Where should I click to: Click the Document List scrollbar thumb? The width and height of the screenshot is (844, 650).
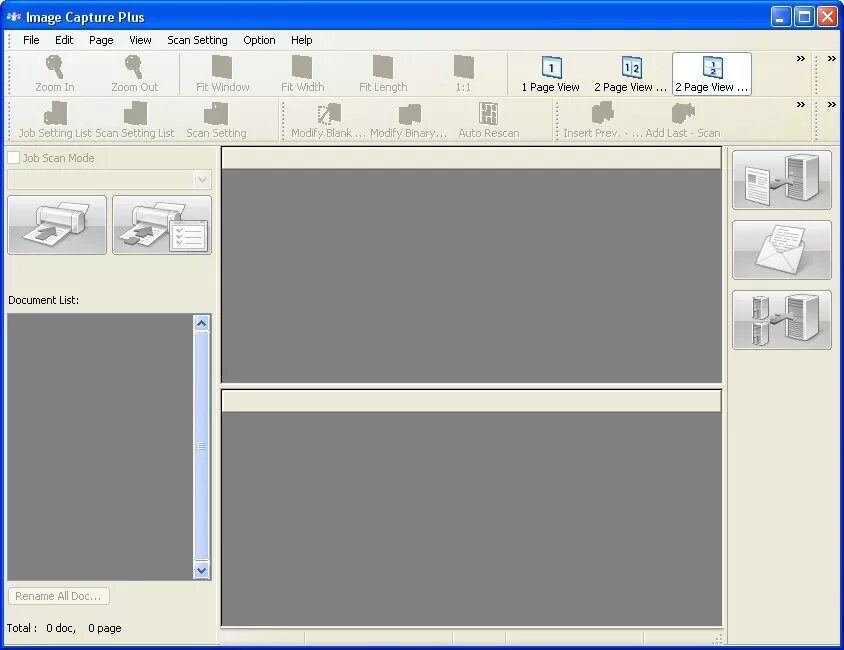201,446
